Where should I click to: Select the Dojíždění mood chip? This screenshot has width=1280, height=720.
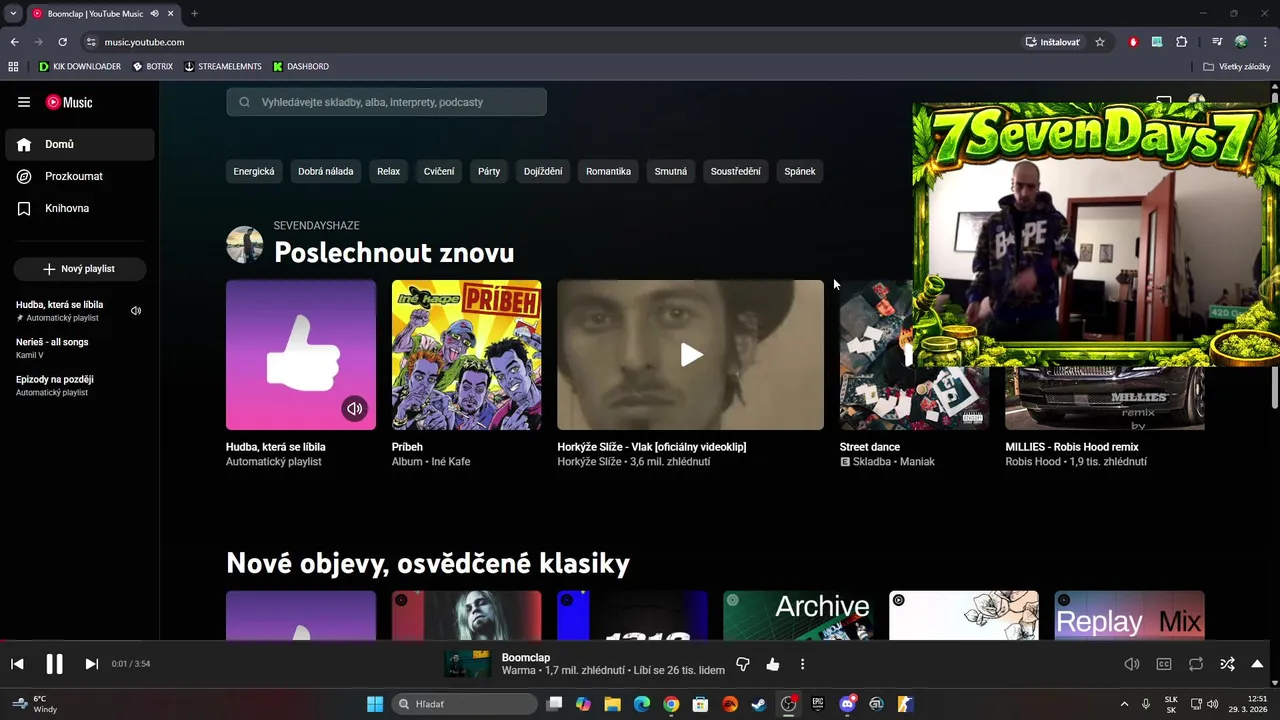543,171
